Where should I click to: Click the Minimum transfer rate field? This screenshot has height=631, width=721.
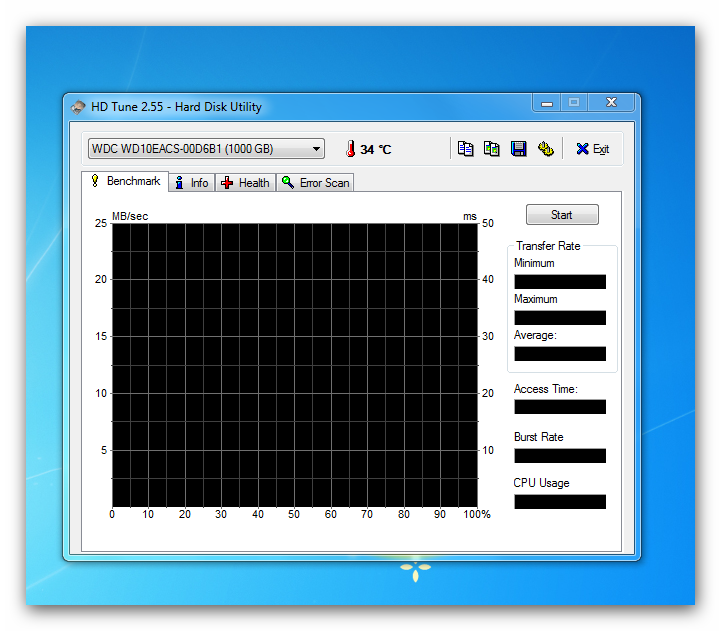560,281
